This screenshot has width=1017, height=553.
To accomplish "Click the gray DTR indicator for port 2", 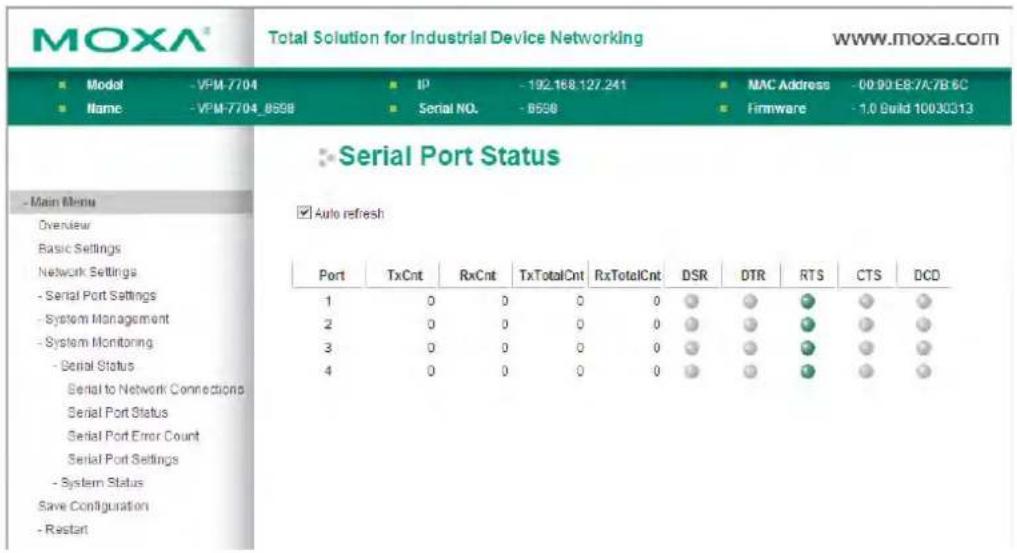I will [x=750, y=324].
